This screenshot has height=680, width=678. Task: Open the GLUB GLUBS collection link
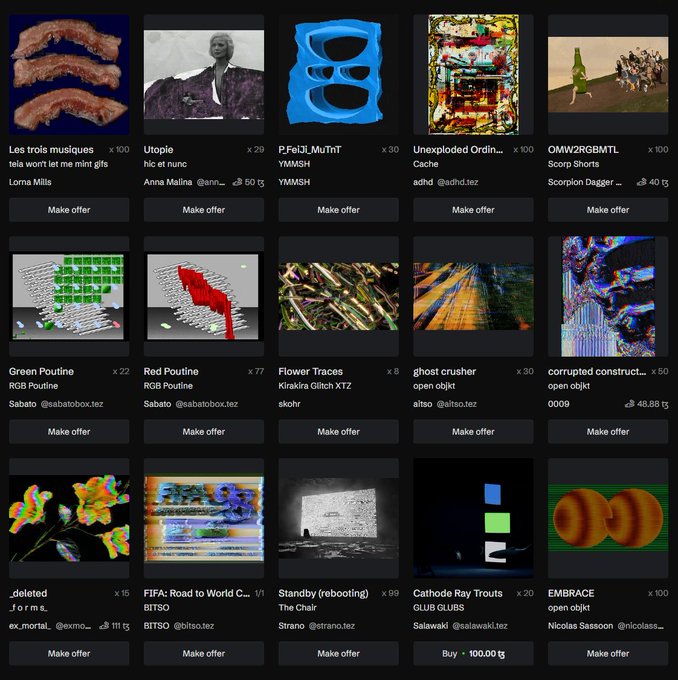click(x=439, y=608)
